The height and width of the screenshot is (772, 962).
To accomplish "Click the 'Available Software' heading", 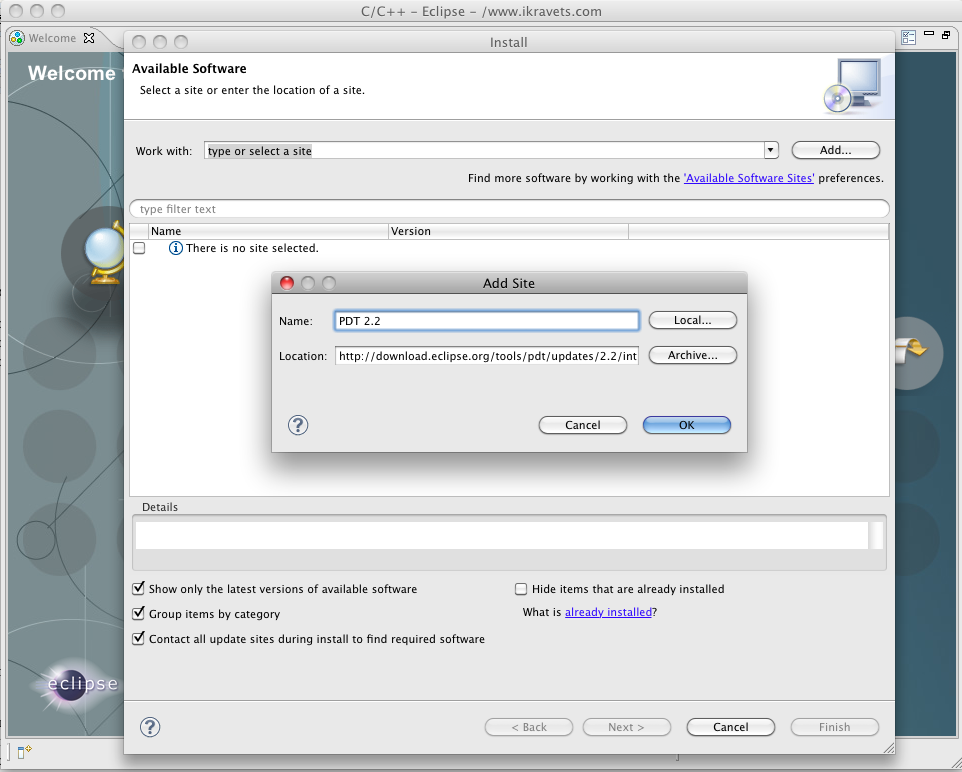I will [x=189, y=69].
